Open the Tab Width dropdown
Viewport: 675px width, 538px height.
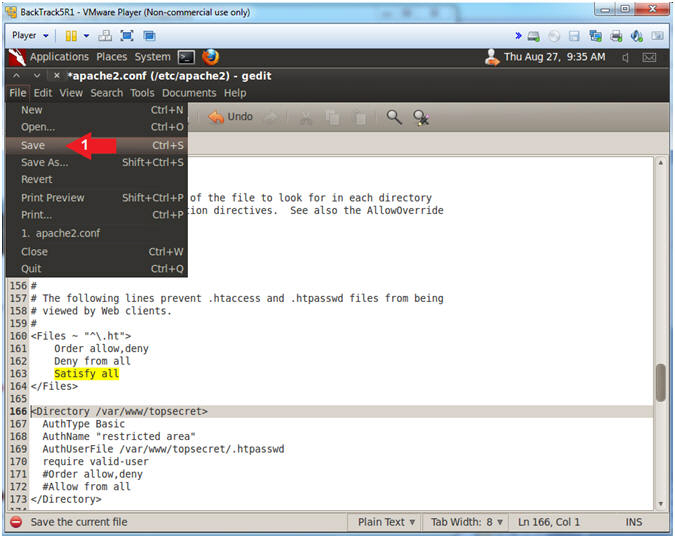(x=467, y=522)
